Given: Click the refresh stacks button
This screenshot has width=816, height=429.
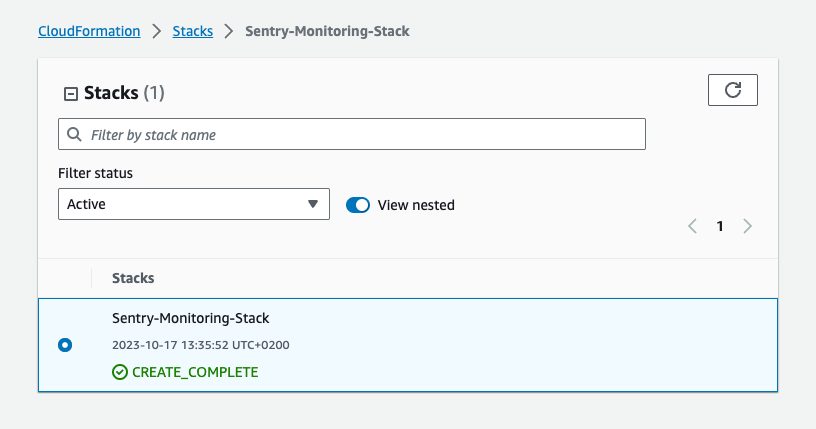Looking at the screenshot, I should click(x=732, y=90).
